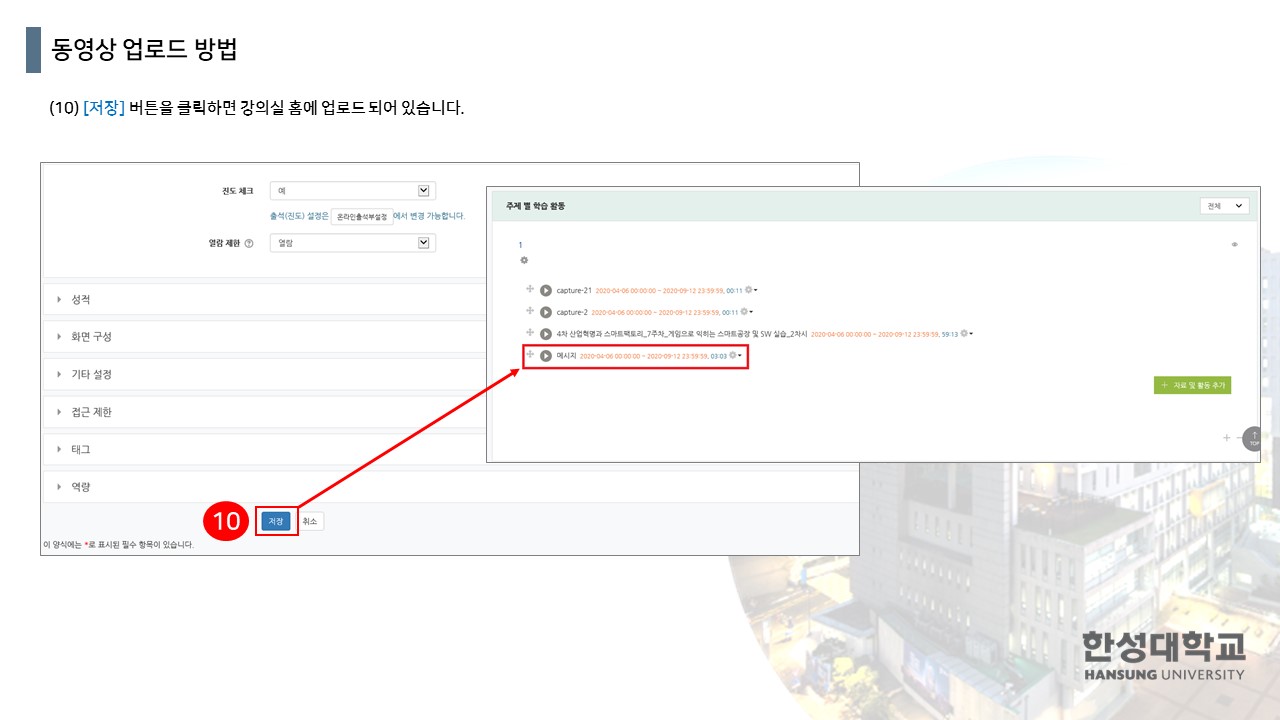Screen dimensions: 1280x720
Task: Click the blue 저장 save button
Action: point(276,521)
